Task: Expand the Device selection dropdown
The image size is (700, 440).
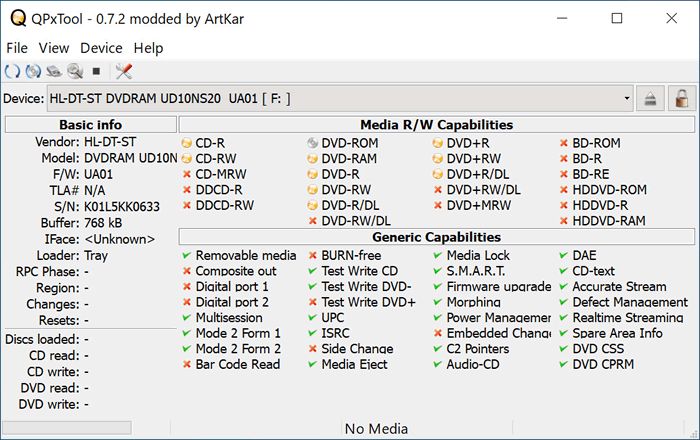Action: pos(626,99)
